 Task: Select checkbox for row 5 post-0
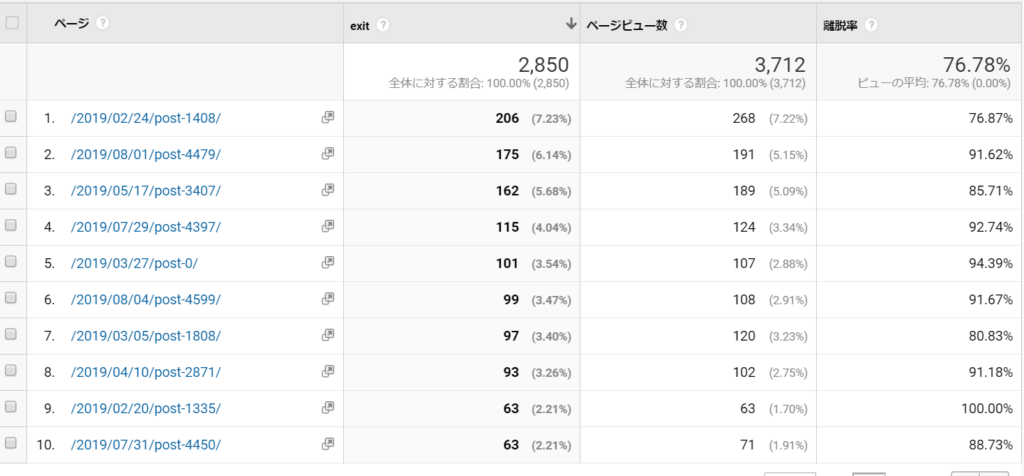pos(12,262)
